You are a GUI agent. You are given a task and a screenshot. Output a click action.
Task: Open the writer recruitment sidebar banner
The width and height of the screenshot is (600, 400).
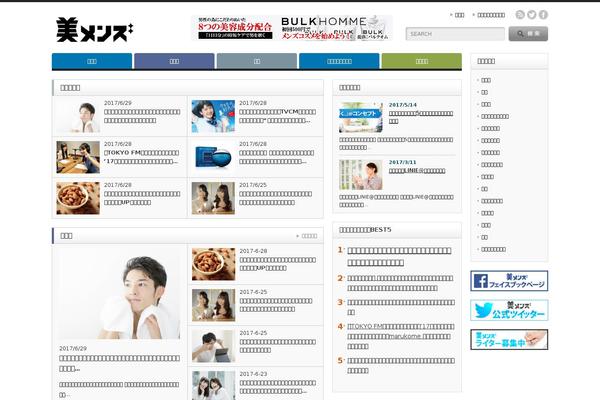pyautogui.click(x=509, y=340)
